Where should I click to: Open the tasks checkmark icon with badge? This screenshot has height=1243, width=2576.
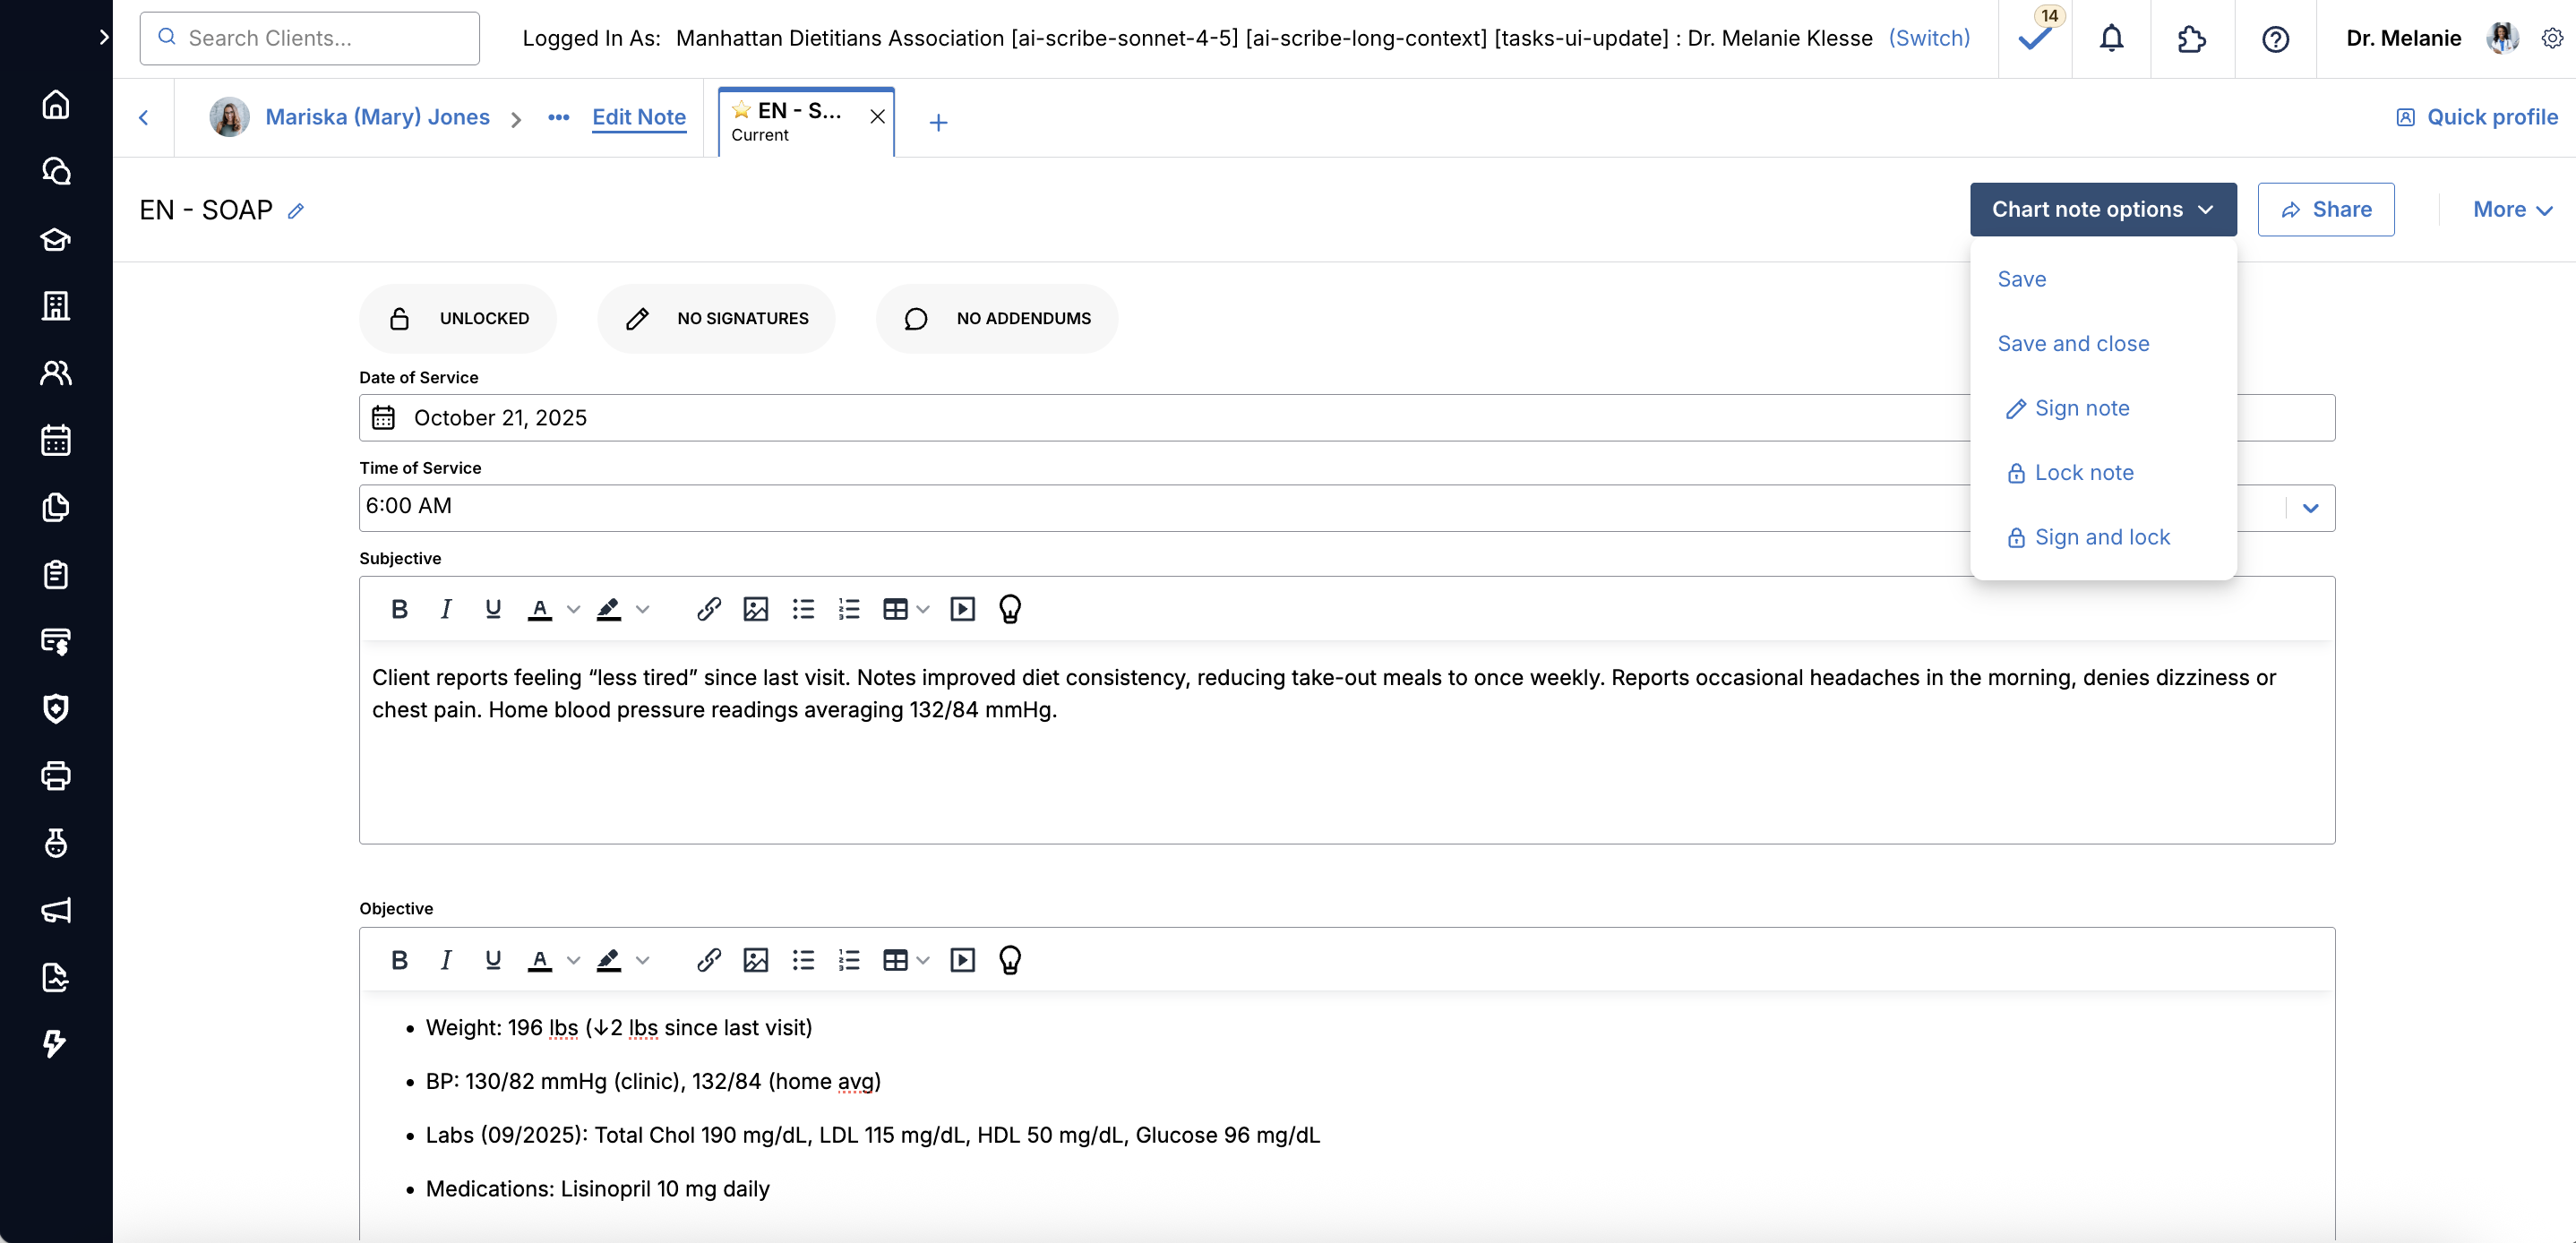click(2035, 39)
